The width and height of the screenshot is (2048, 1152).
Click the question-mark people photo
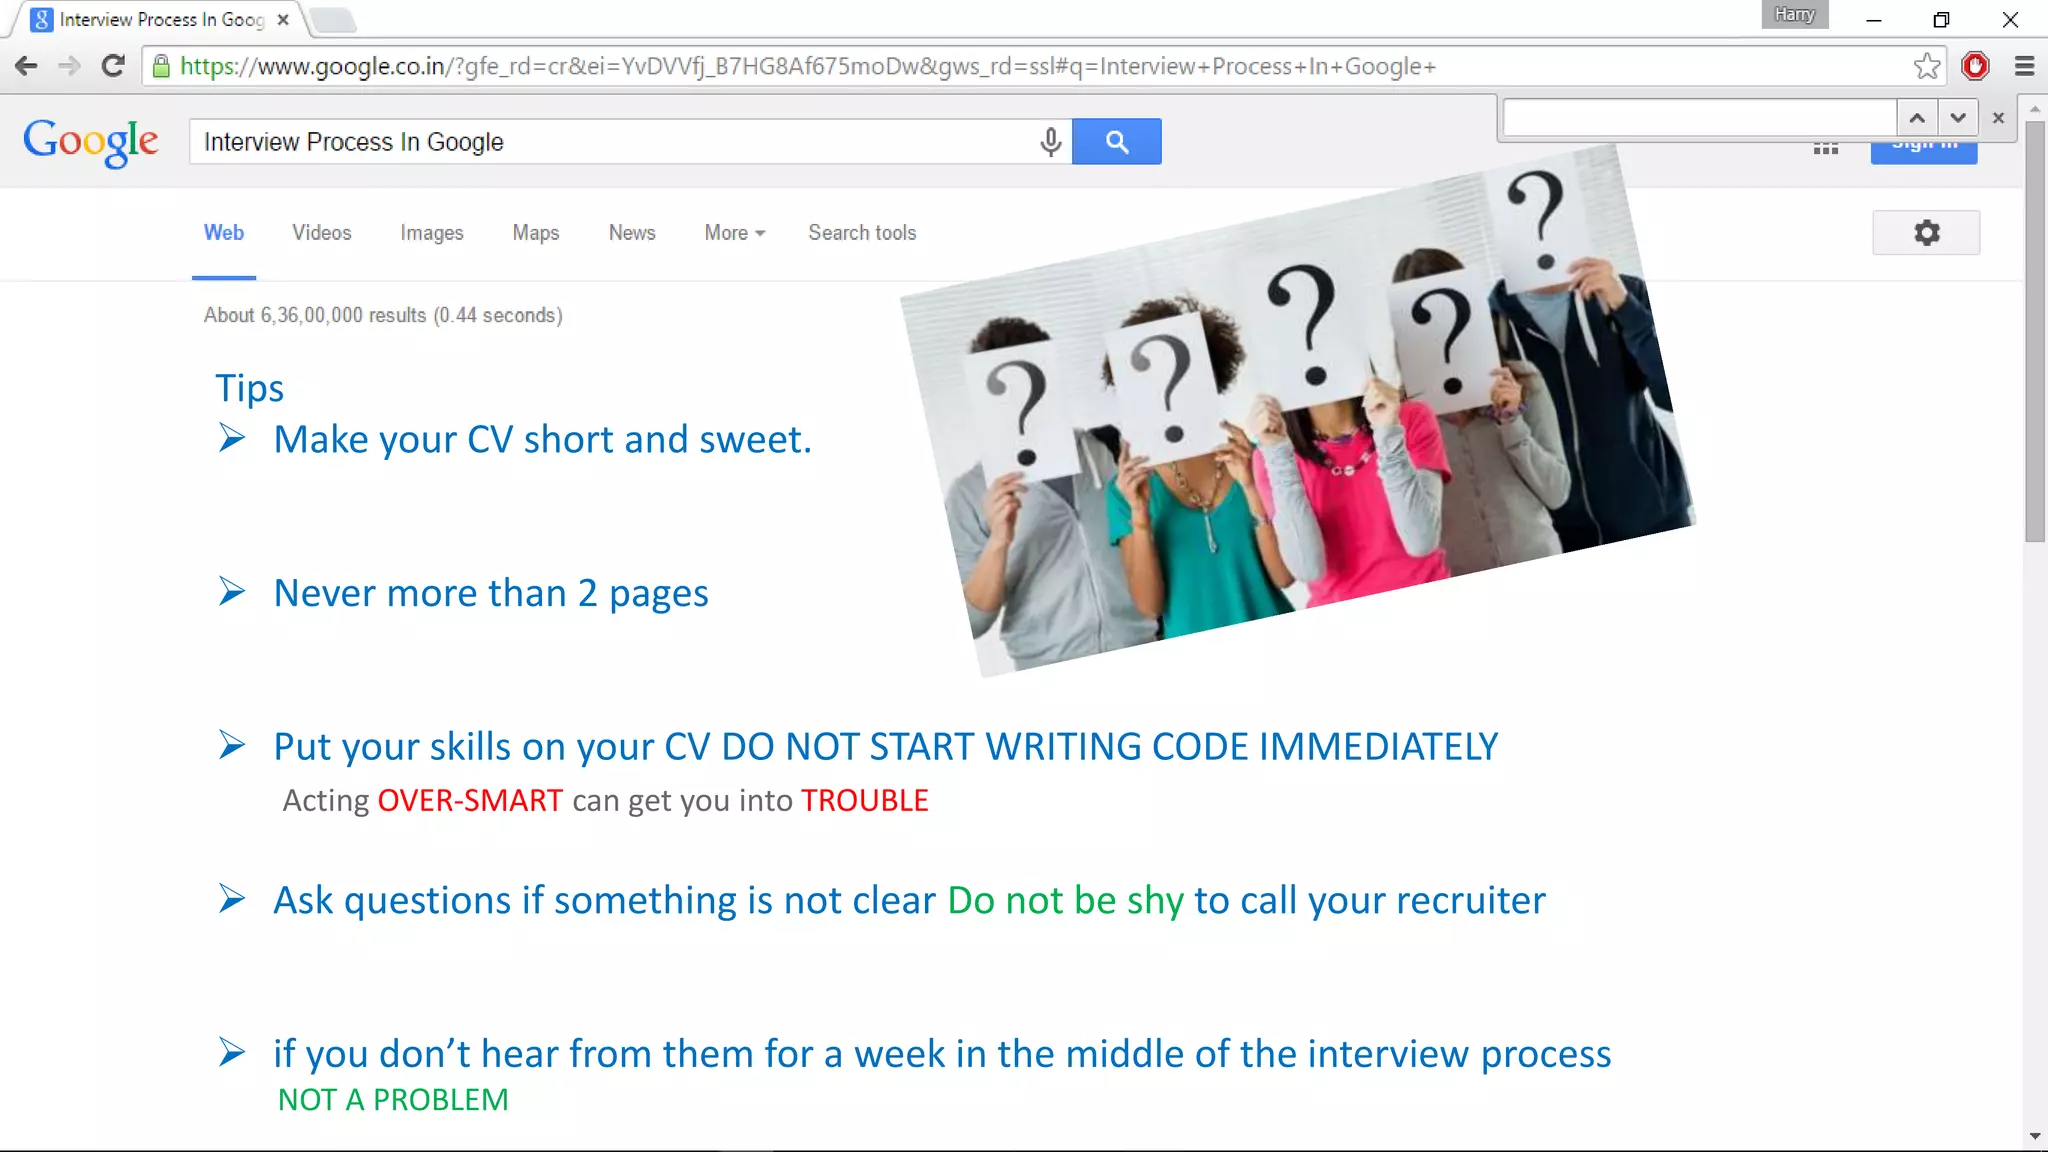(1298, 410)
